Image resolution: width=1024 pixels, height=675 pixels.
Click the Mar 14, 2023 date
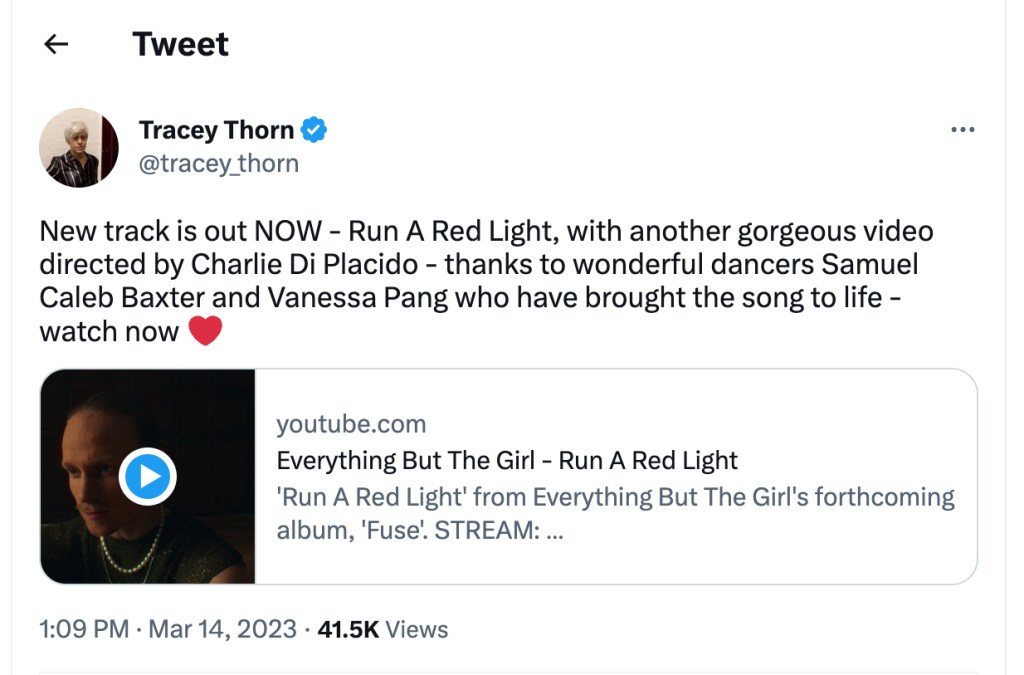pos(222,629)
